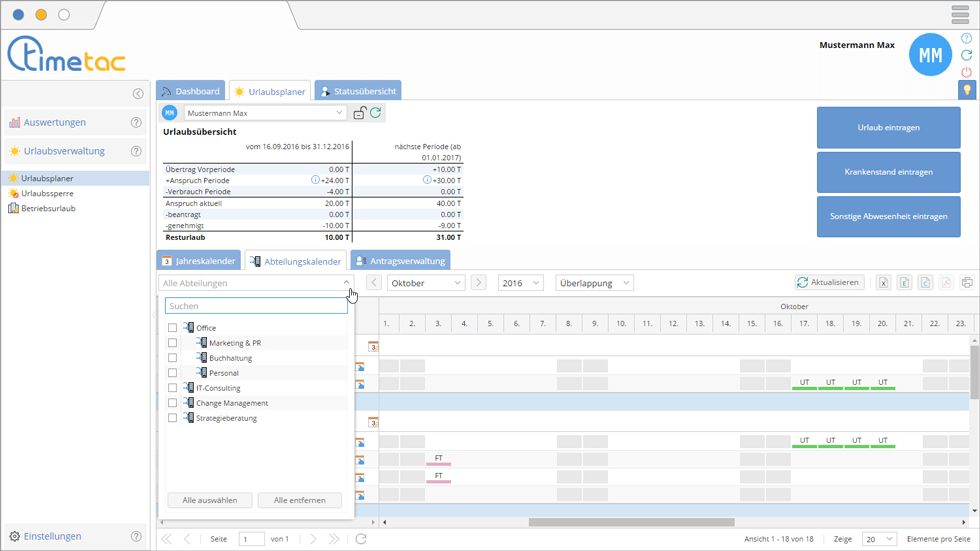980x551 pixels.
Task: Collapse the left sidebar arrow icon
Action: [x=138, y=94]
